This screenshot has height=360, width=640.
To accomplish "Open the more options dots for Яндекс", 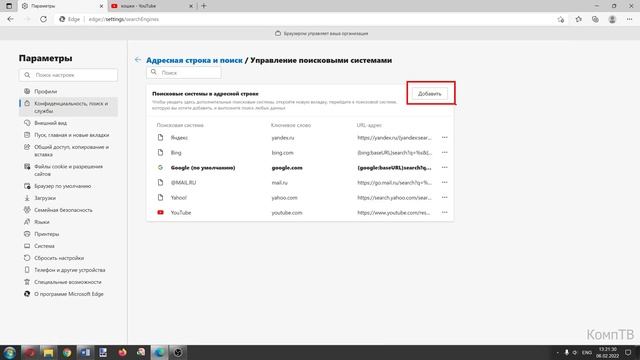I will 444,138.
